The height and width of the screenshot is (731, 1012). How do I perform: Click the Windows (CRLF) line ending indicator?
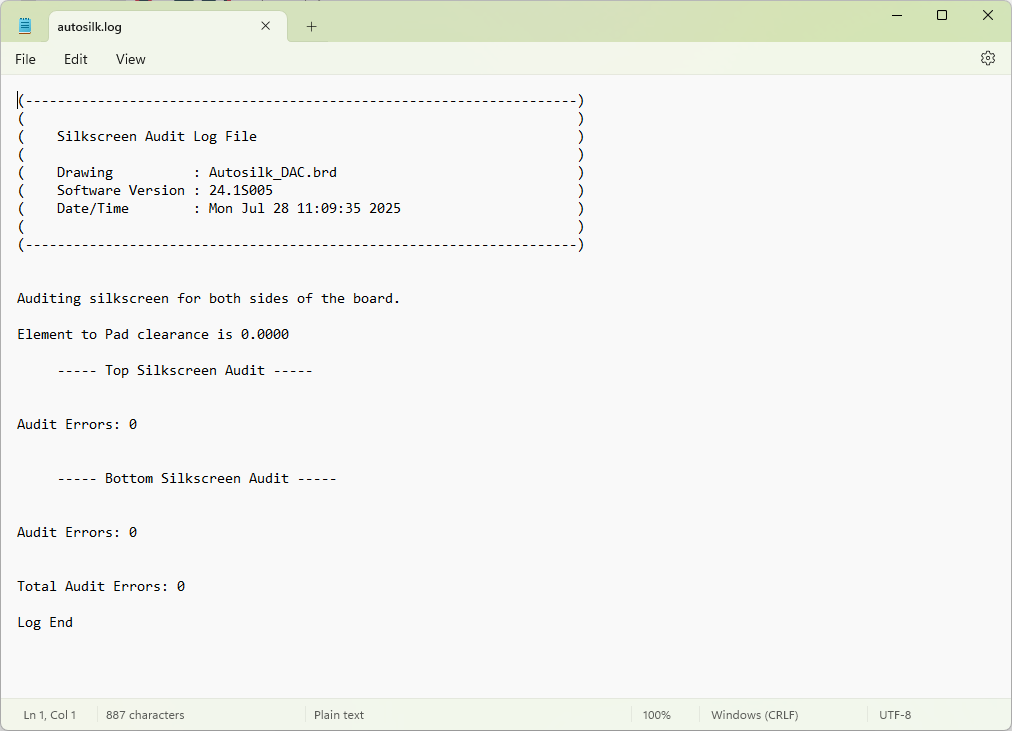tap(754, 715)
